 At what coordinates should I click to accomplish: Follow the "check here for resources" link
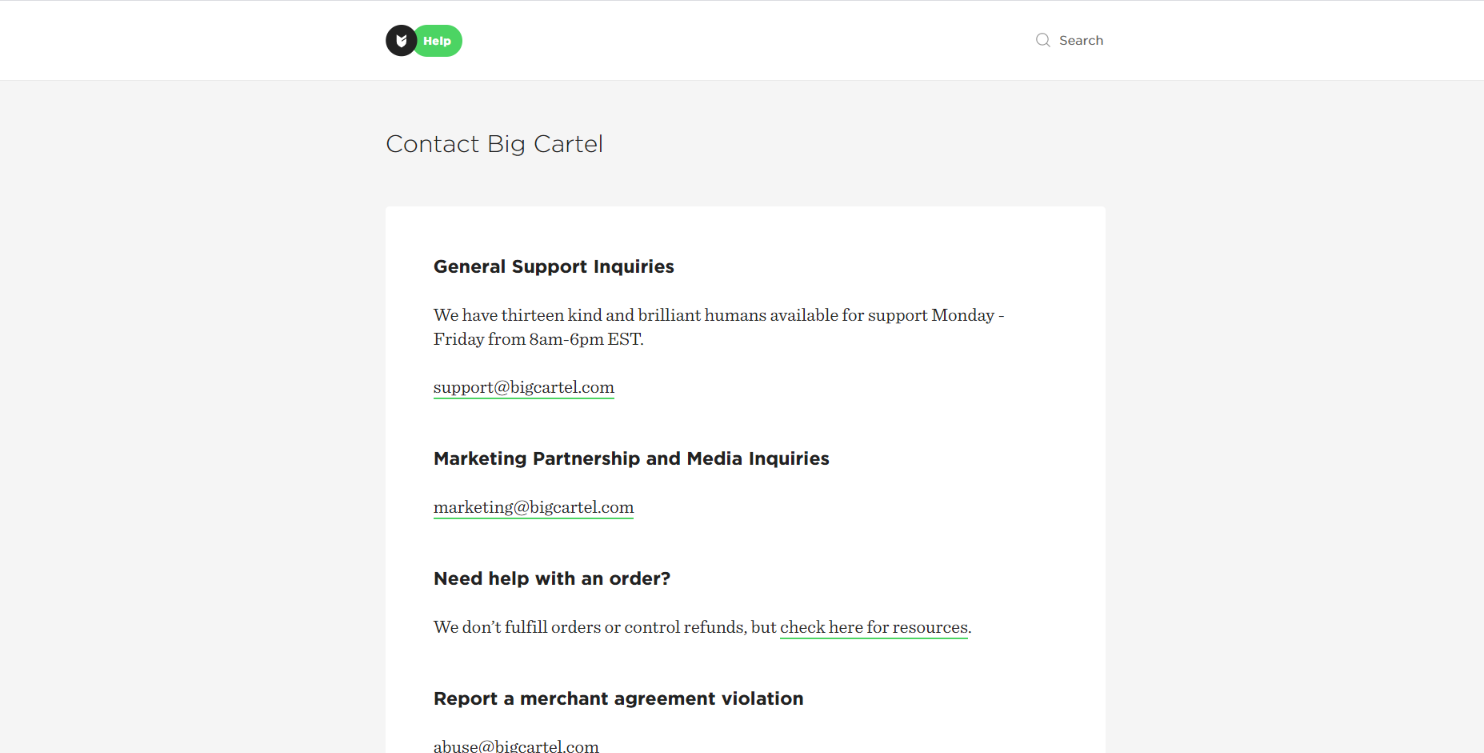pyautogui.click(x=873, y=627)
